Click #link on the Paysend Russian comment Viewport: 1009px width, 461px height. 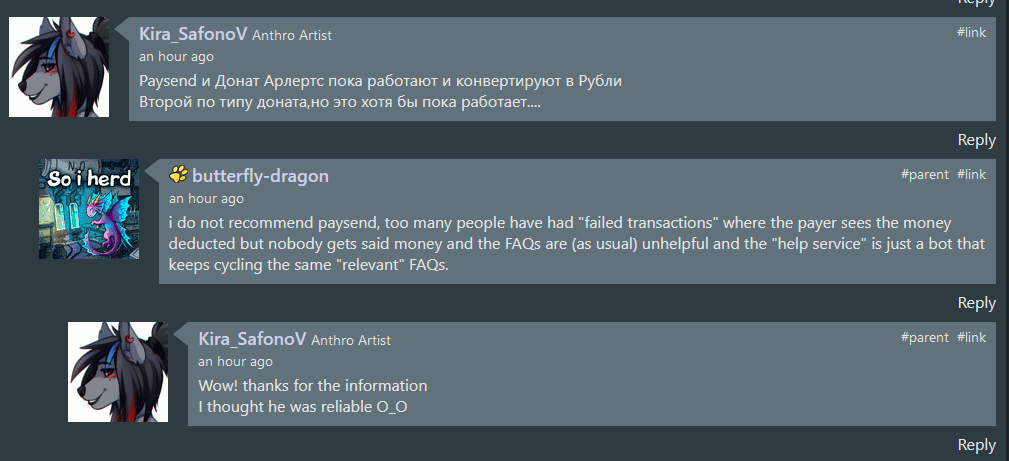(x=971, y=32)
